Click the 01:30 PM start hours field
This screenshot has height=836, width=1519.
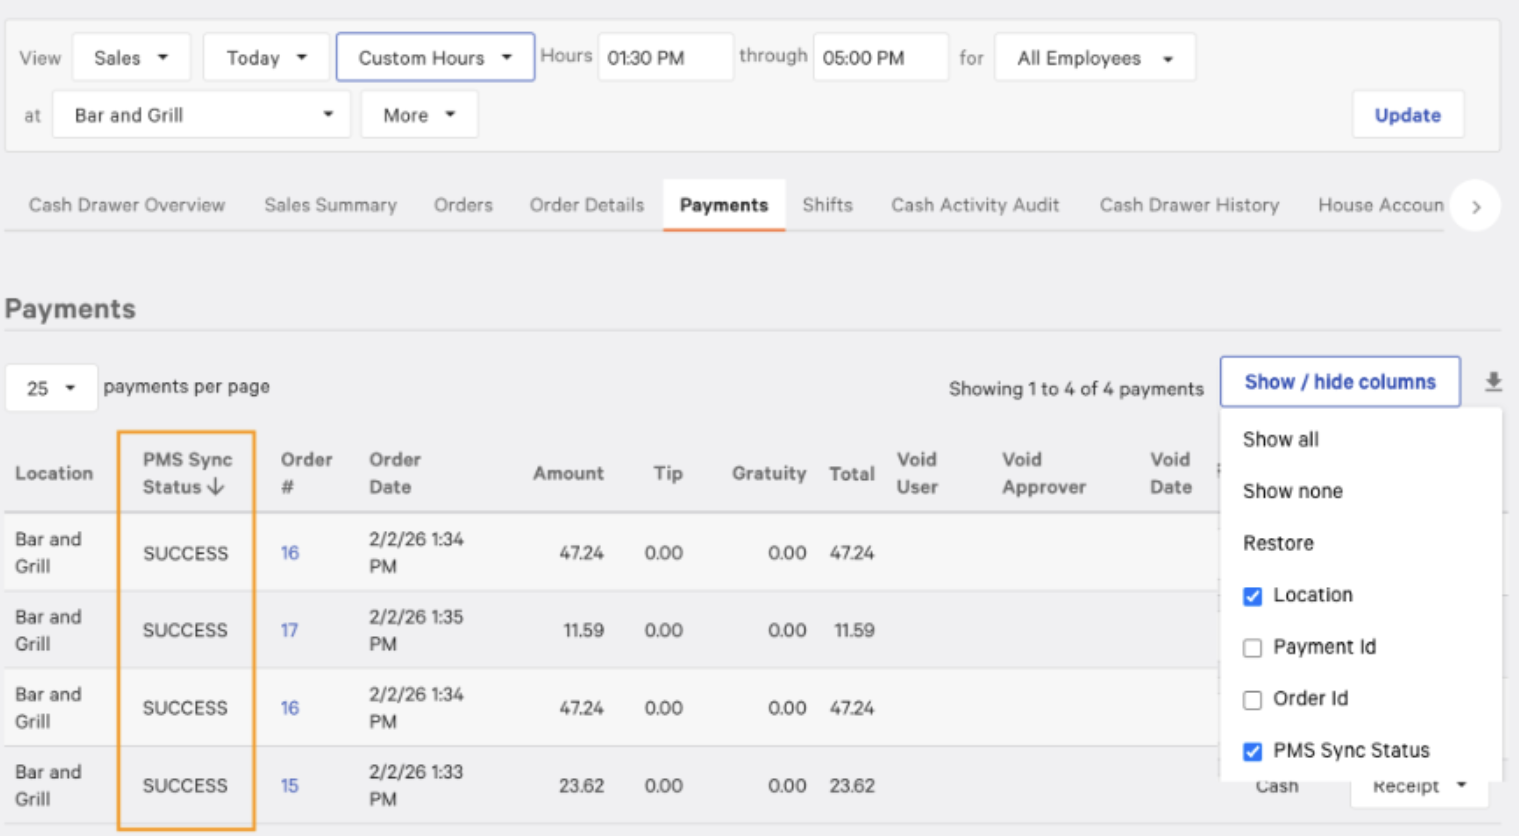coord(664,58)
